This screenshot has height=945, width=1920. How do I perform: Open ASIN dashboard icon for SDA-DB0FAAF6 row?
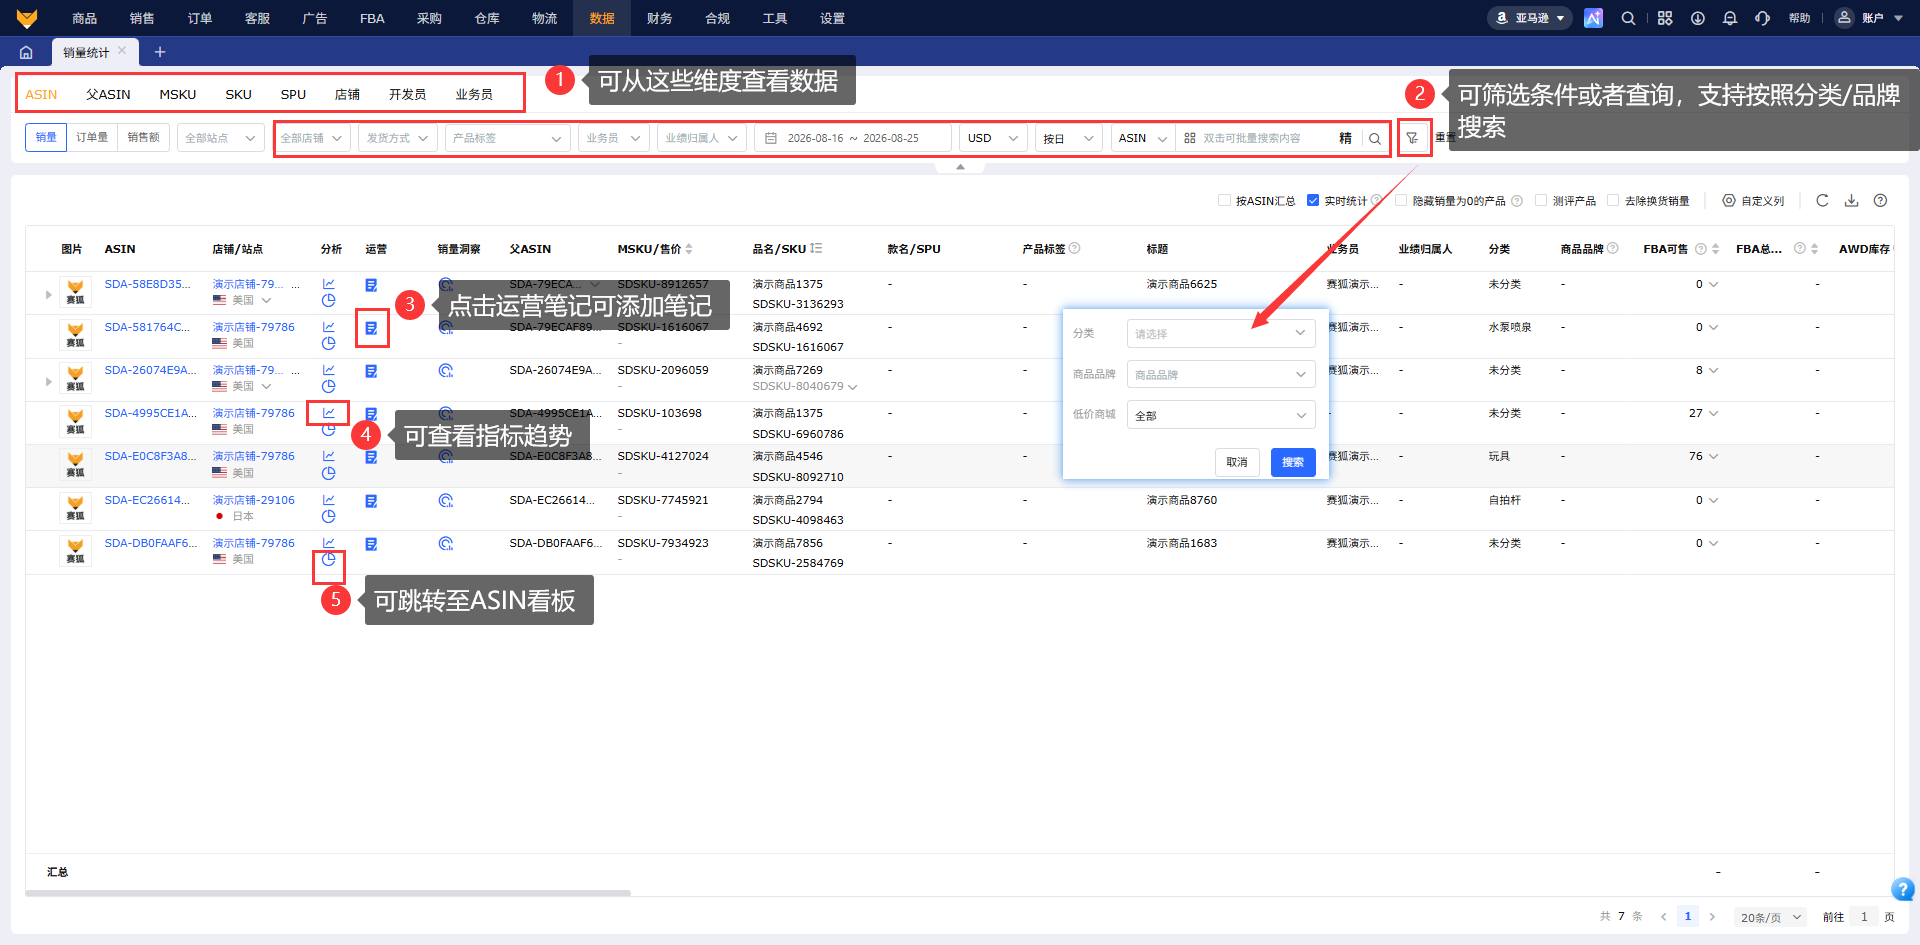(328, 560)
